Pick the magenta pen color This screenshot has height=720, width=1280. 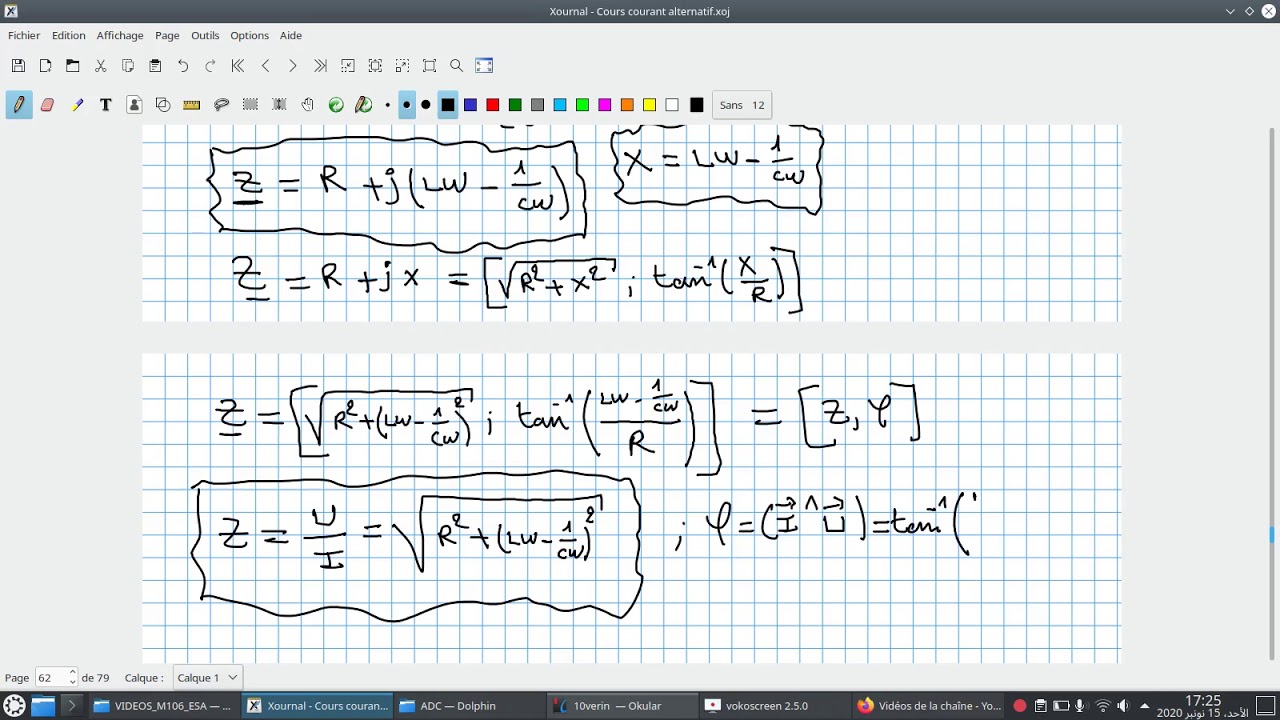[604, 105]
